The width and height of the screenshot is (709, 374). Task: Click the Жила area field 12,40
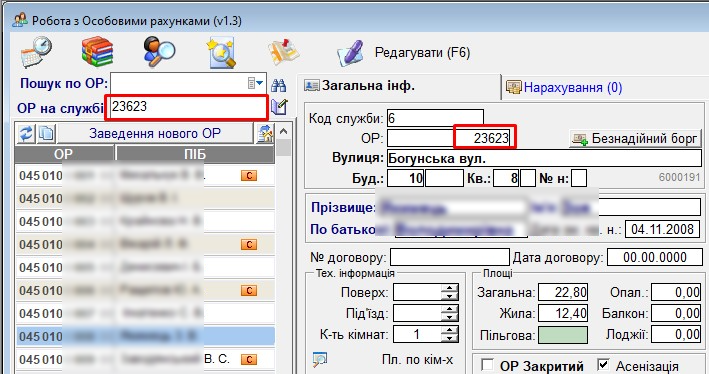pyautogui.click(x=563, y=313)
